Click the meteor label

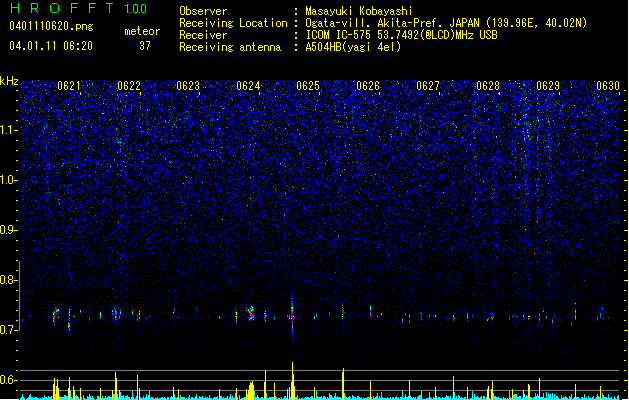point(142,31)
